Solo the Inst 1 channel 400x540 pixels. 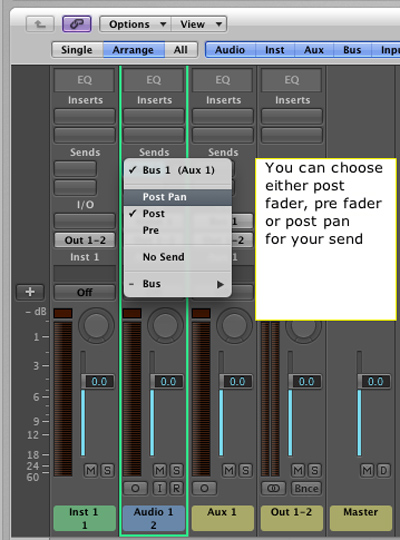[107, 470]
